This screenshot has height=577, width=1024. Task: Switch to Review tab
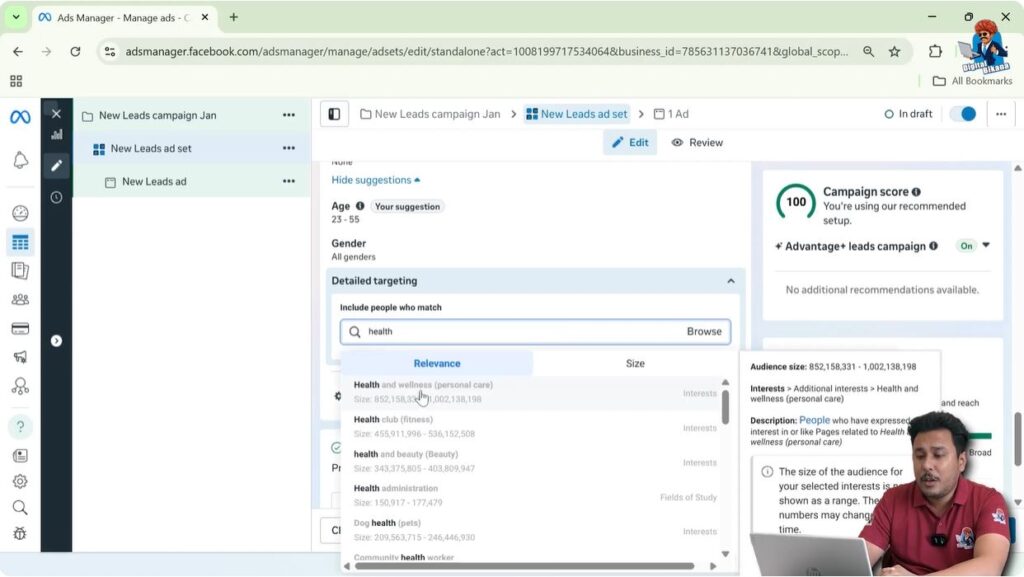(x=697, y=142)
